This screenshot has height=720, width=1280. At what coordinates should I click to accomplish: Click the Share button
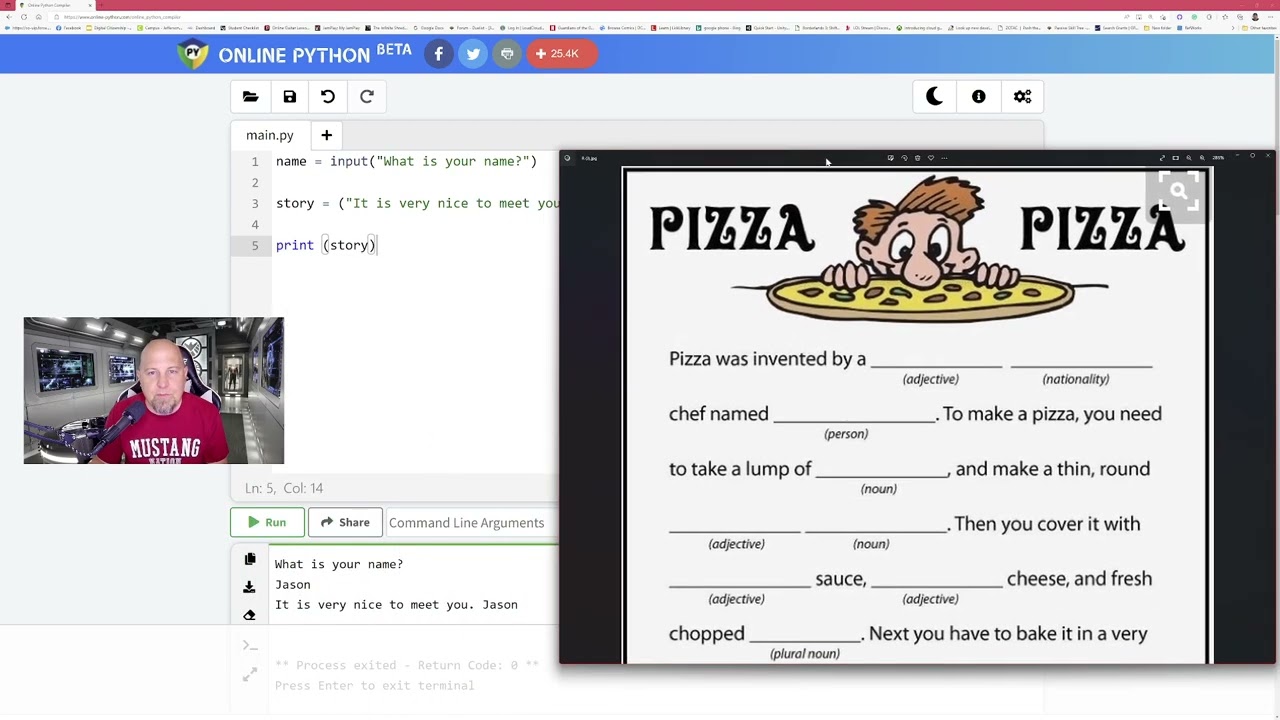[x=345, y=522]
